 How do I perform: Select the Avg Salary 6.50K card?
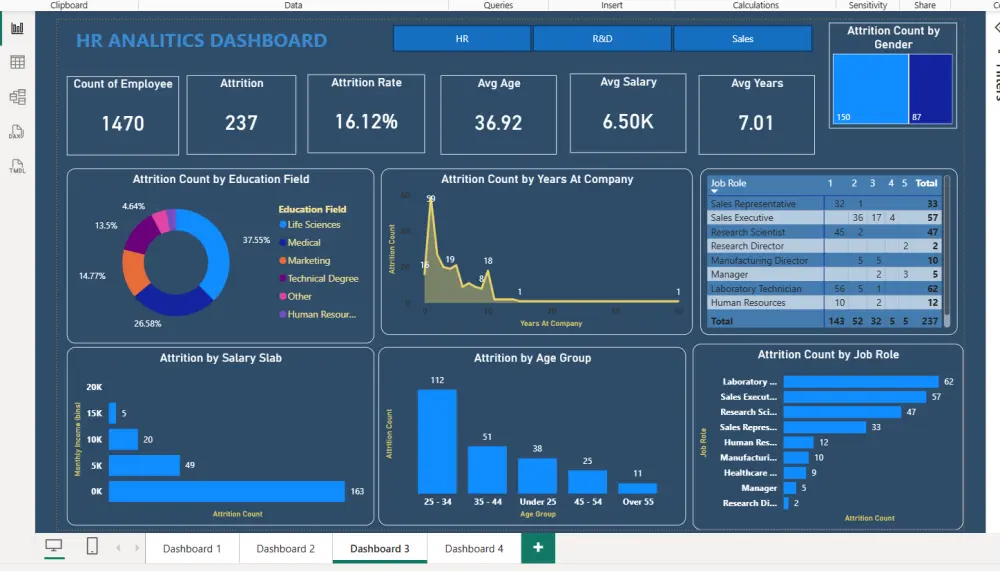click(628, 113)
